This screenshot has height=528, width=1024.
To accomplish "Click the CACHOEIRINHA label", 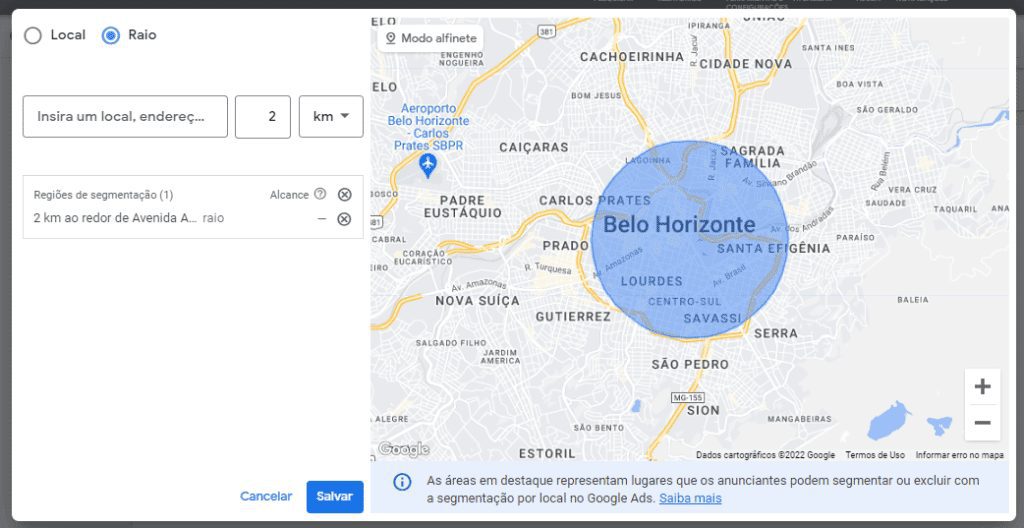I will pyautogui.click(x=632, y=58).
